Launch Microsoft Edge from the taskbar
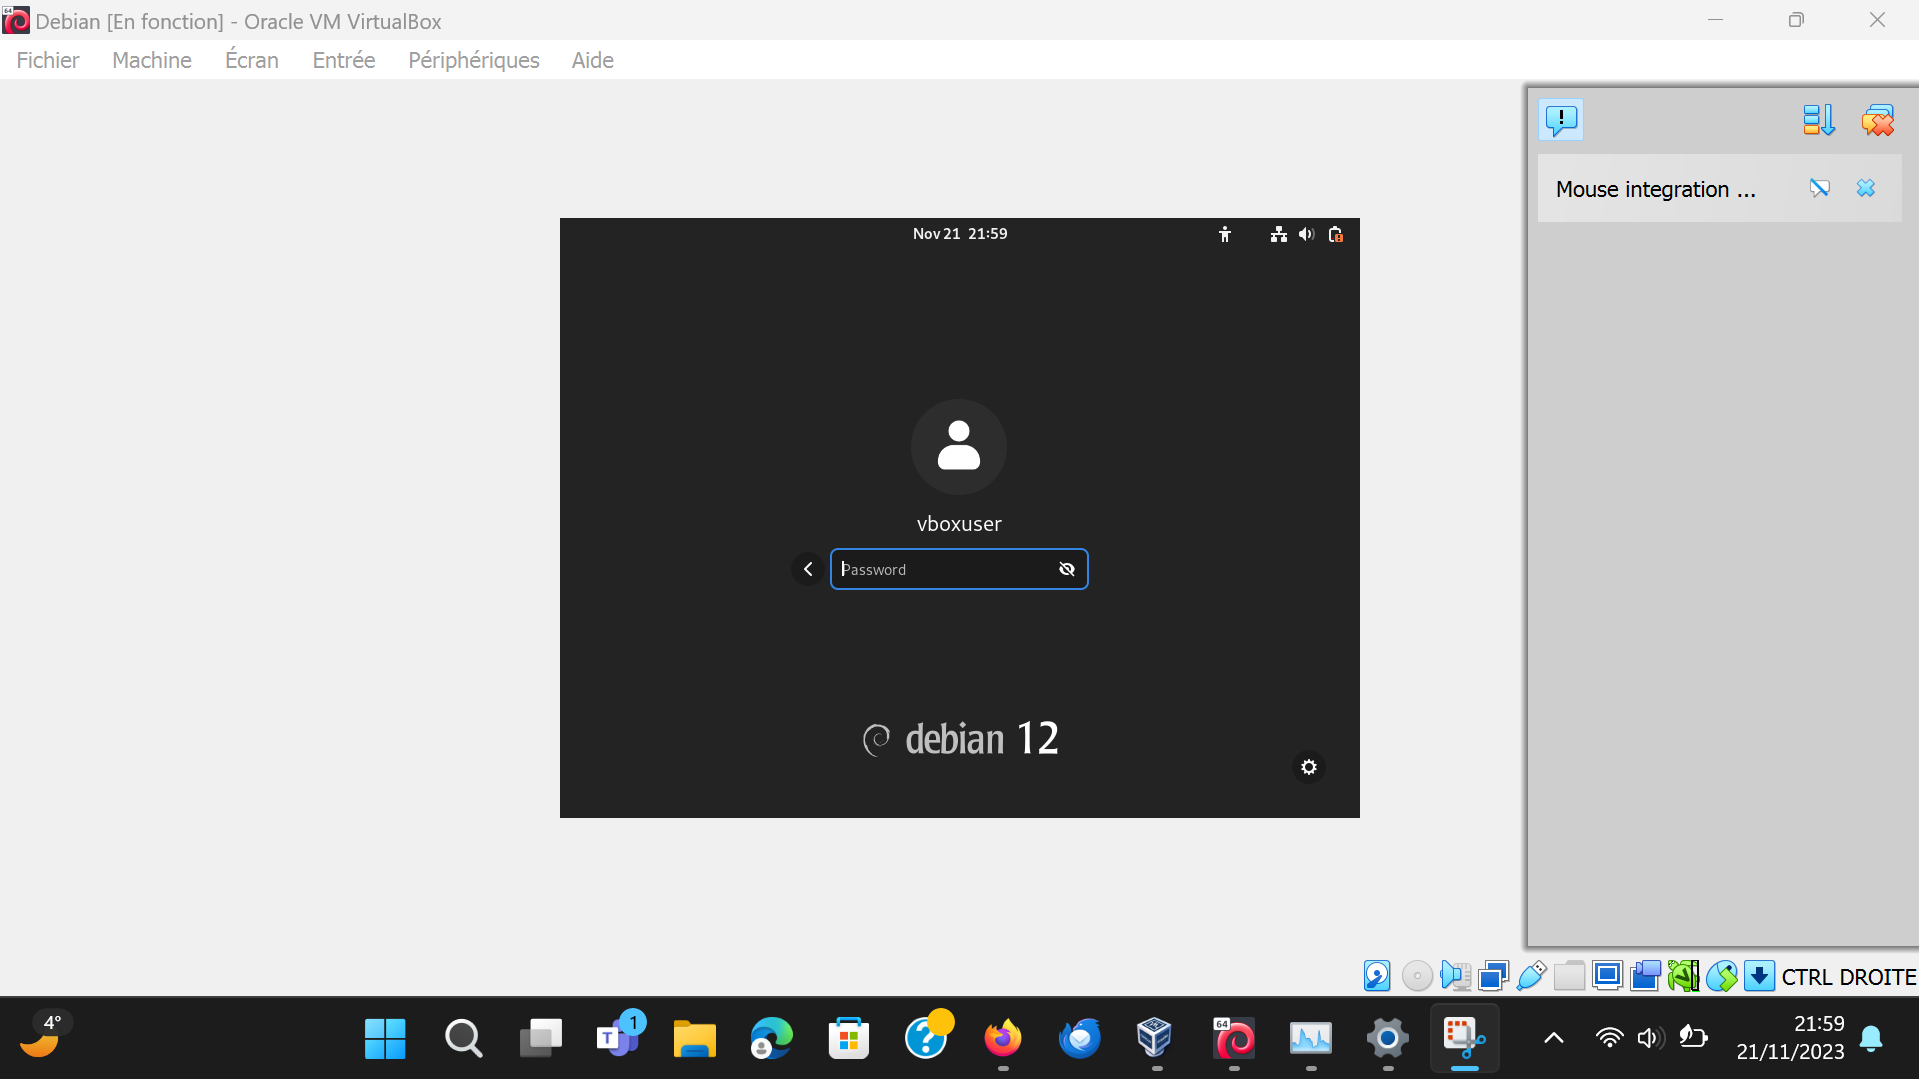The width and height of the screenshot is (1919, 1079). [772, 1039]
